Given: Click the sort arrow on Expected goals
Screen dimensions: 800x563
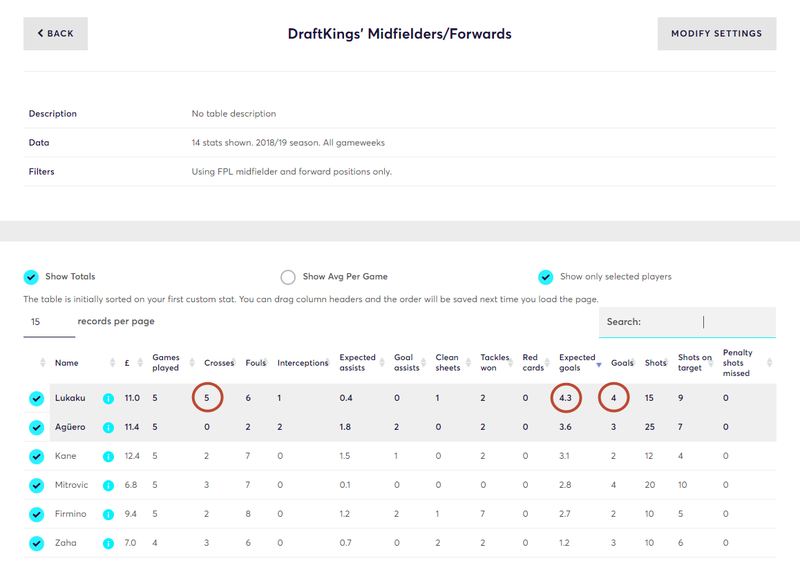Looking at the screenshot, I should 599,364.
